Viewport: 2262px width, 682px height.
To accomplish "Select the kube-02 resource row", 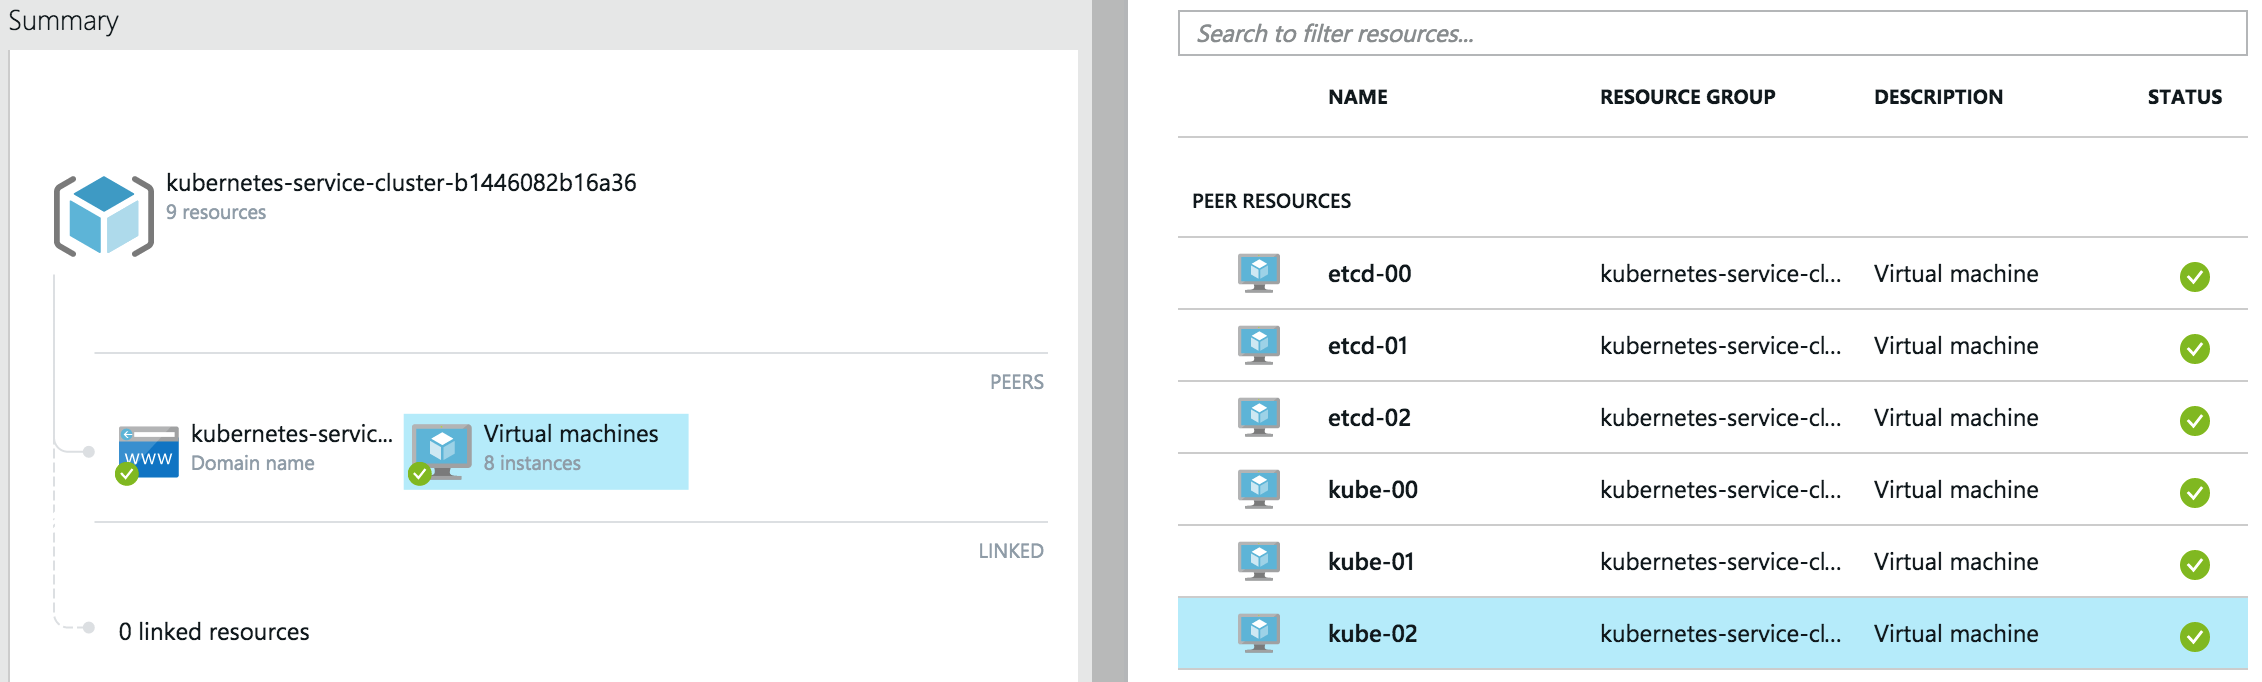I will [x=1700, y=632].
